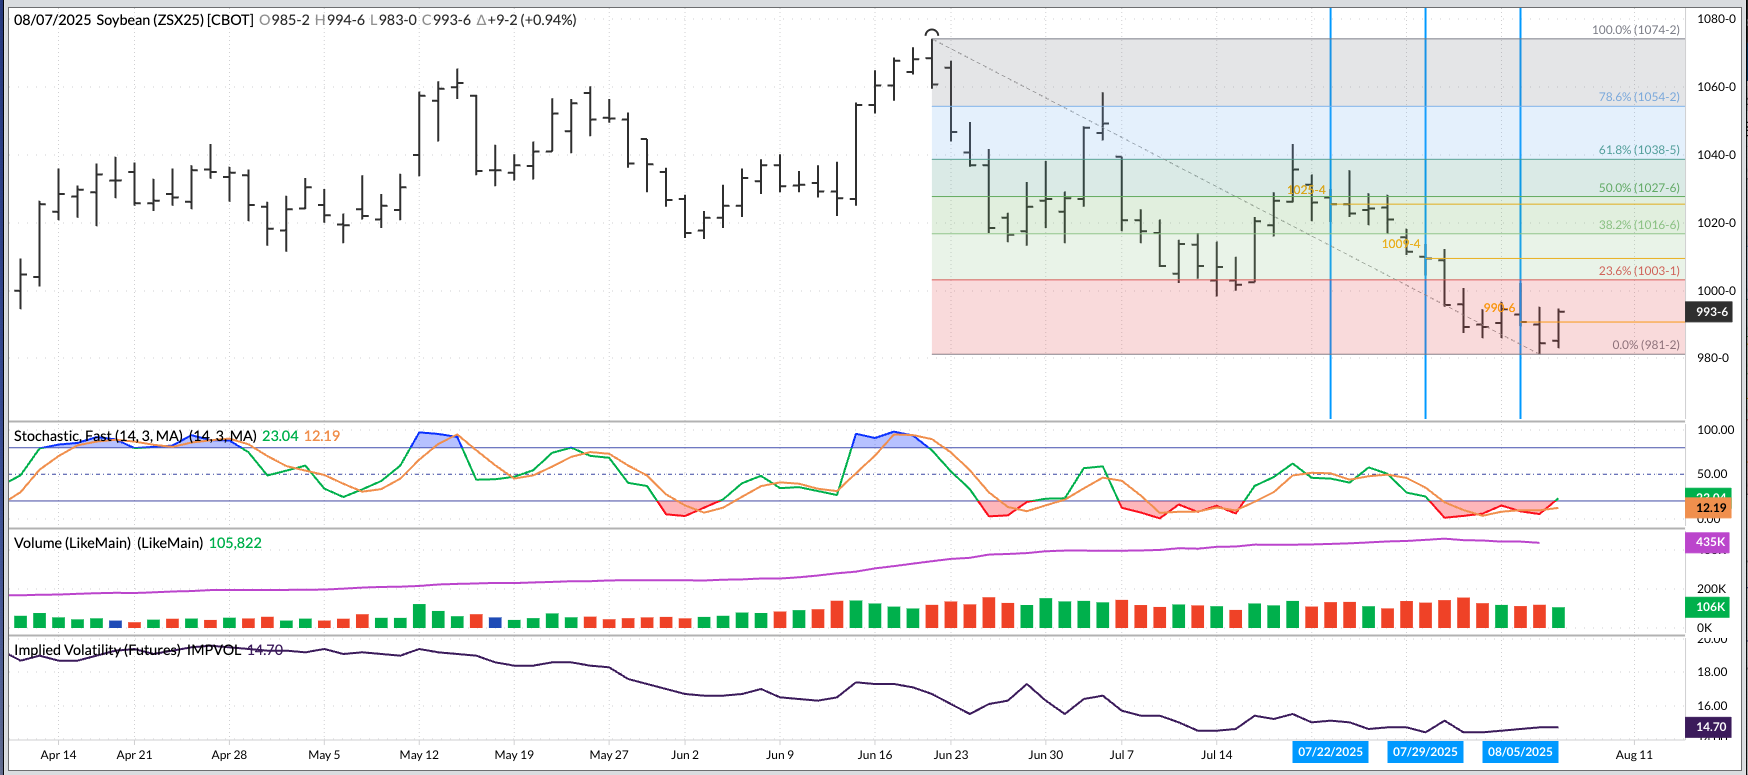This screenshot has height=775, width=1748.
Task: Open the Implied Volatility (Futures) indicator title
Action: click(x=127, y=650)
